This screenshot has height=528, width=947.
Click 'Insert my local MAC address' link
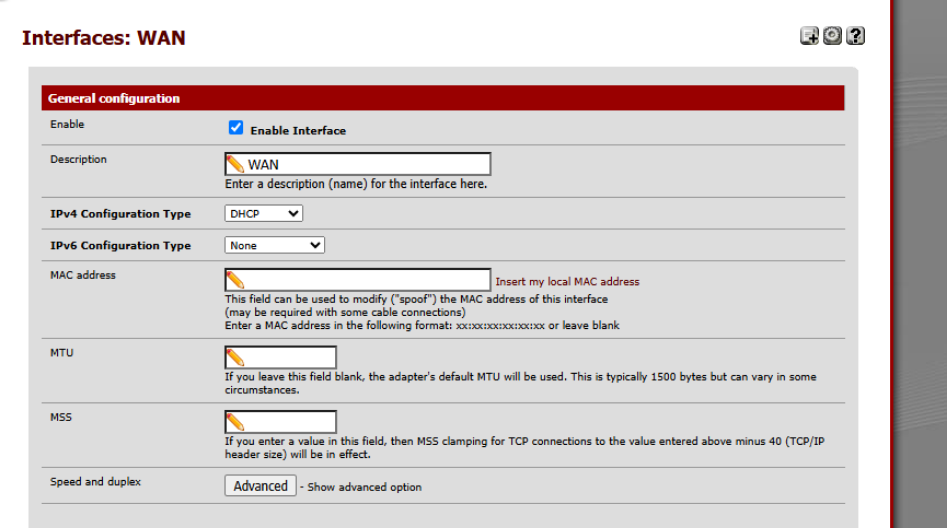567,282
